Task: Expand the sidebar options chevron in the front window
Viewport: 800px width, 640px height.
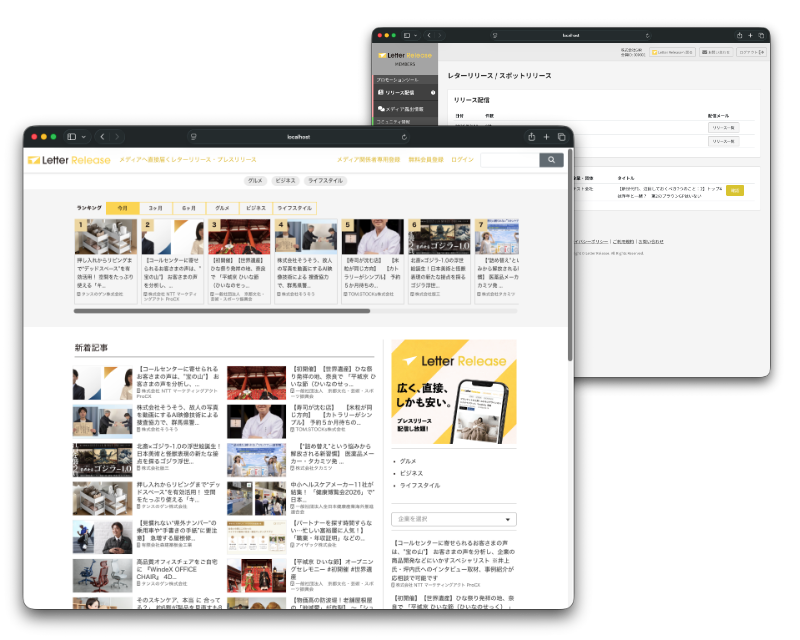Action: (x=83, y=136)
